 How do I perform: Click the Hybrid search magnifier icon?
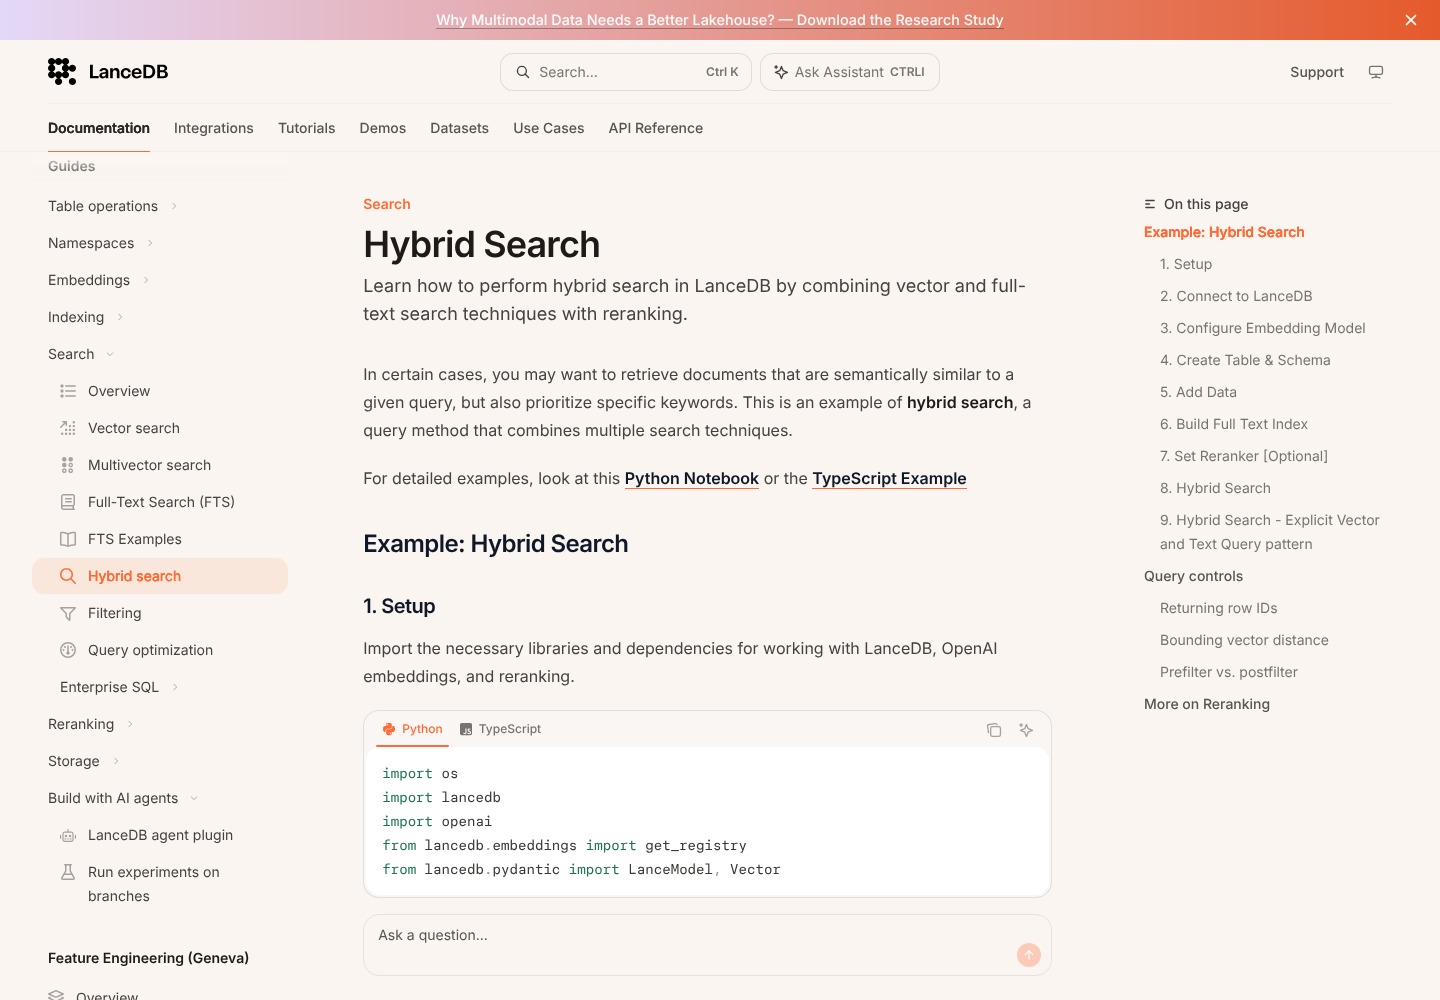click(x=68, y=576)
